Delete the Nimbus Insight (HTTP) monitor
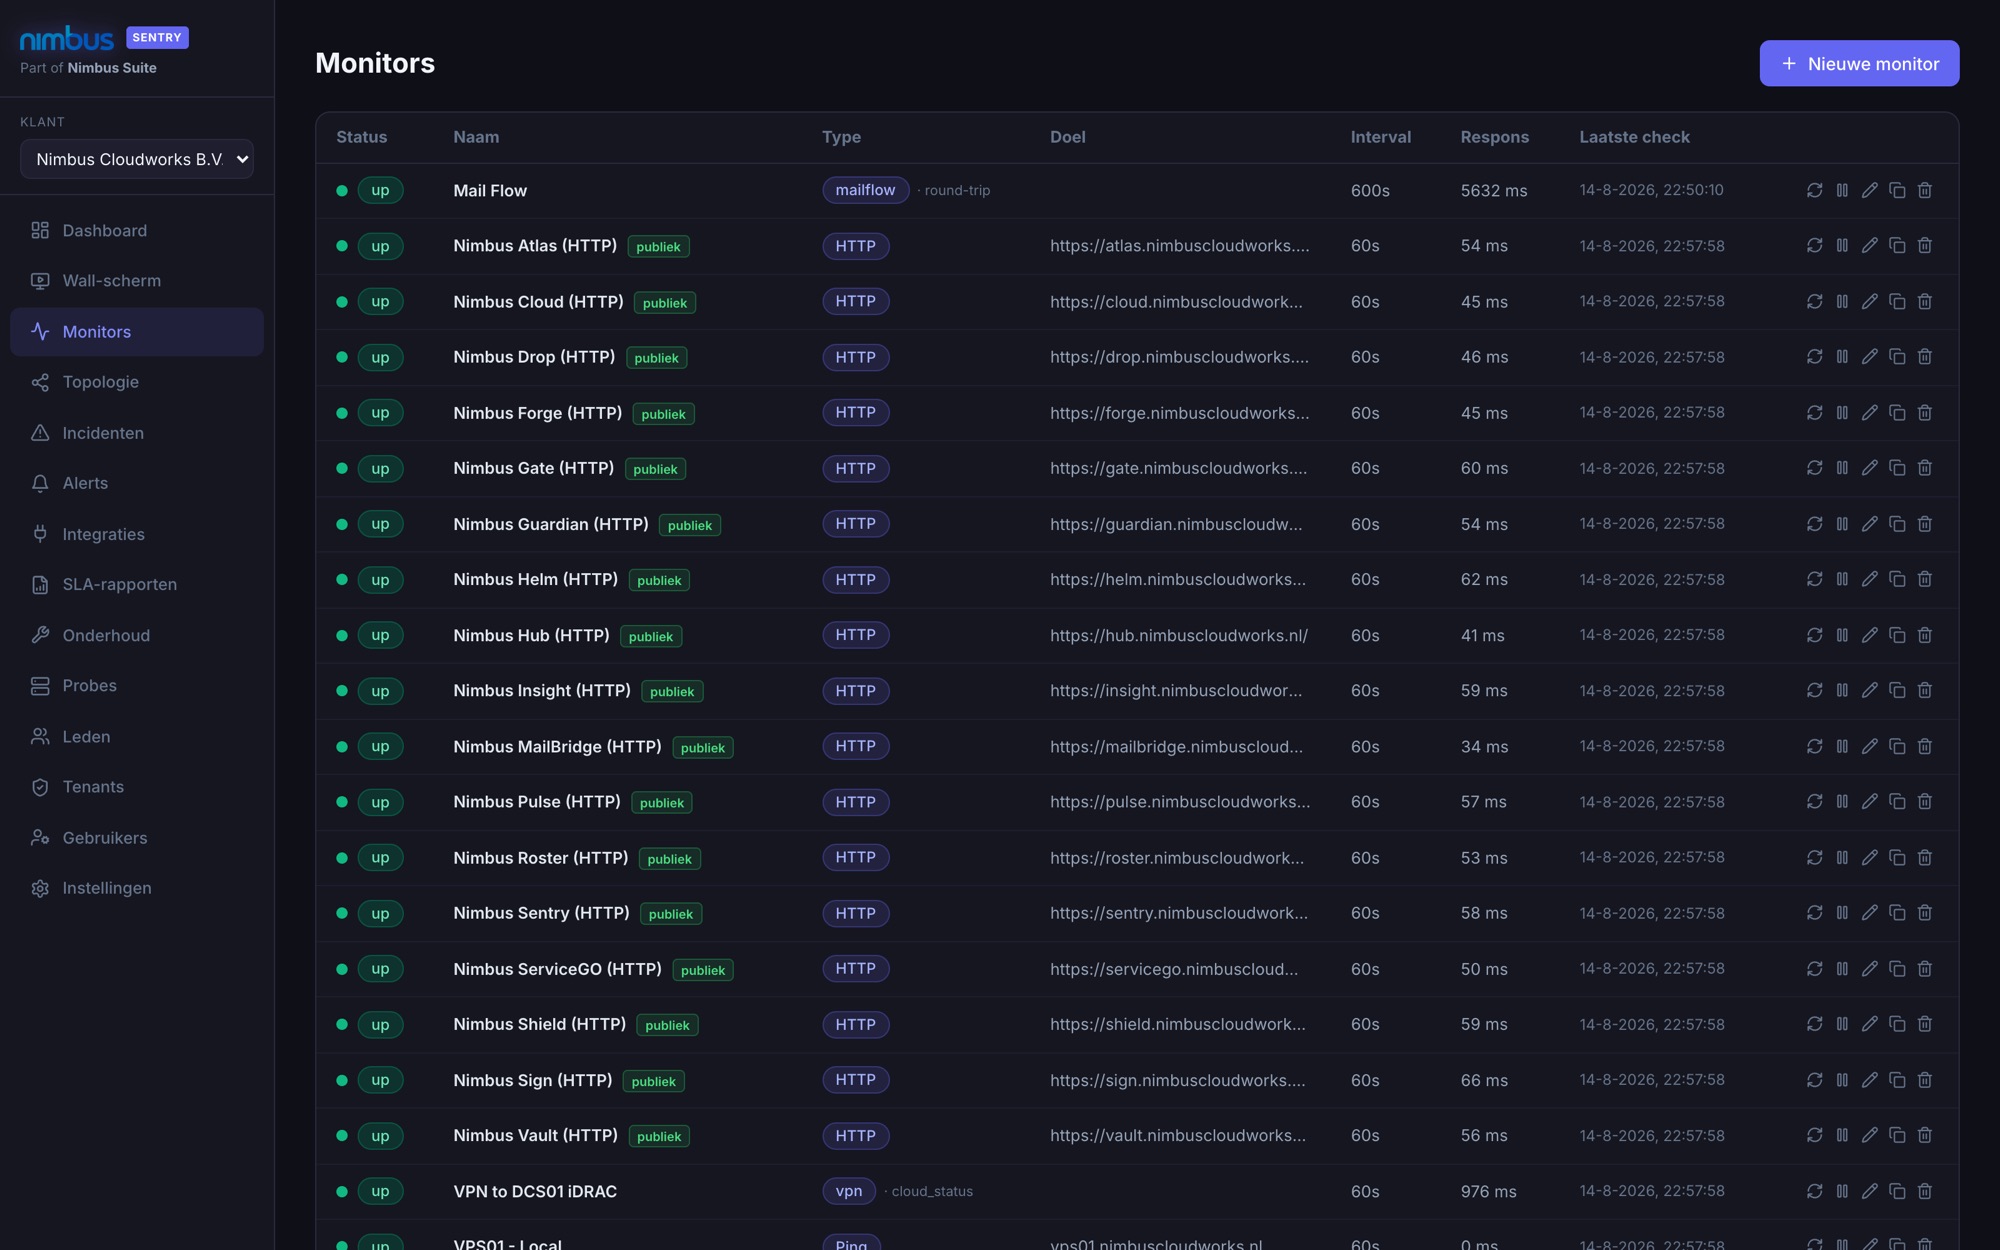Screen dimensions: 2000x1250 1925,691
